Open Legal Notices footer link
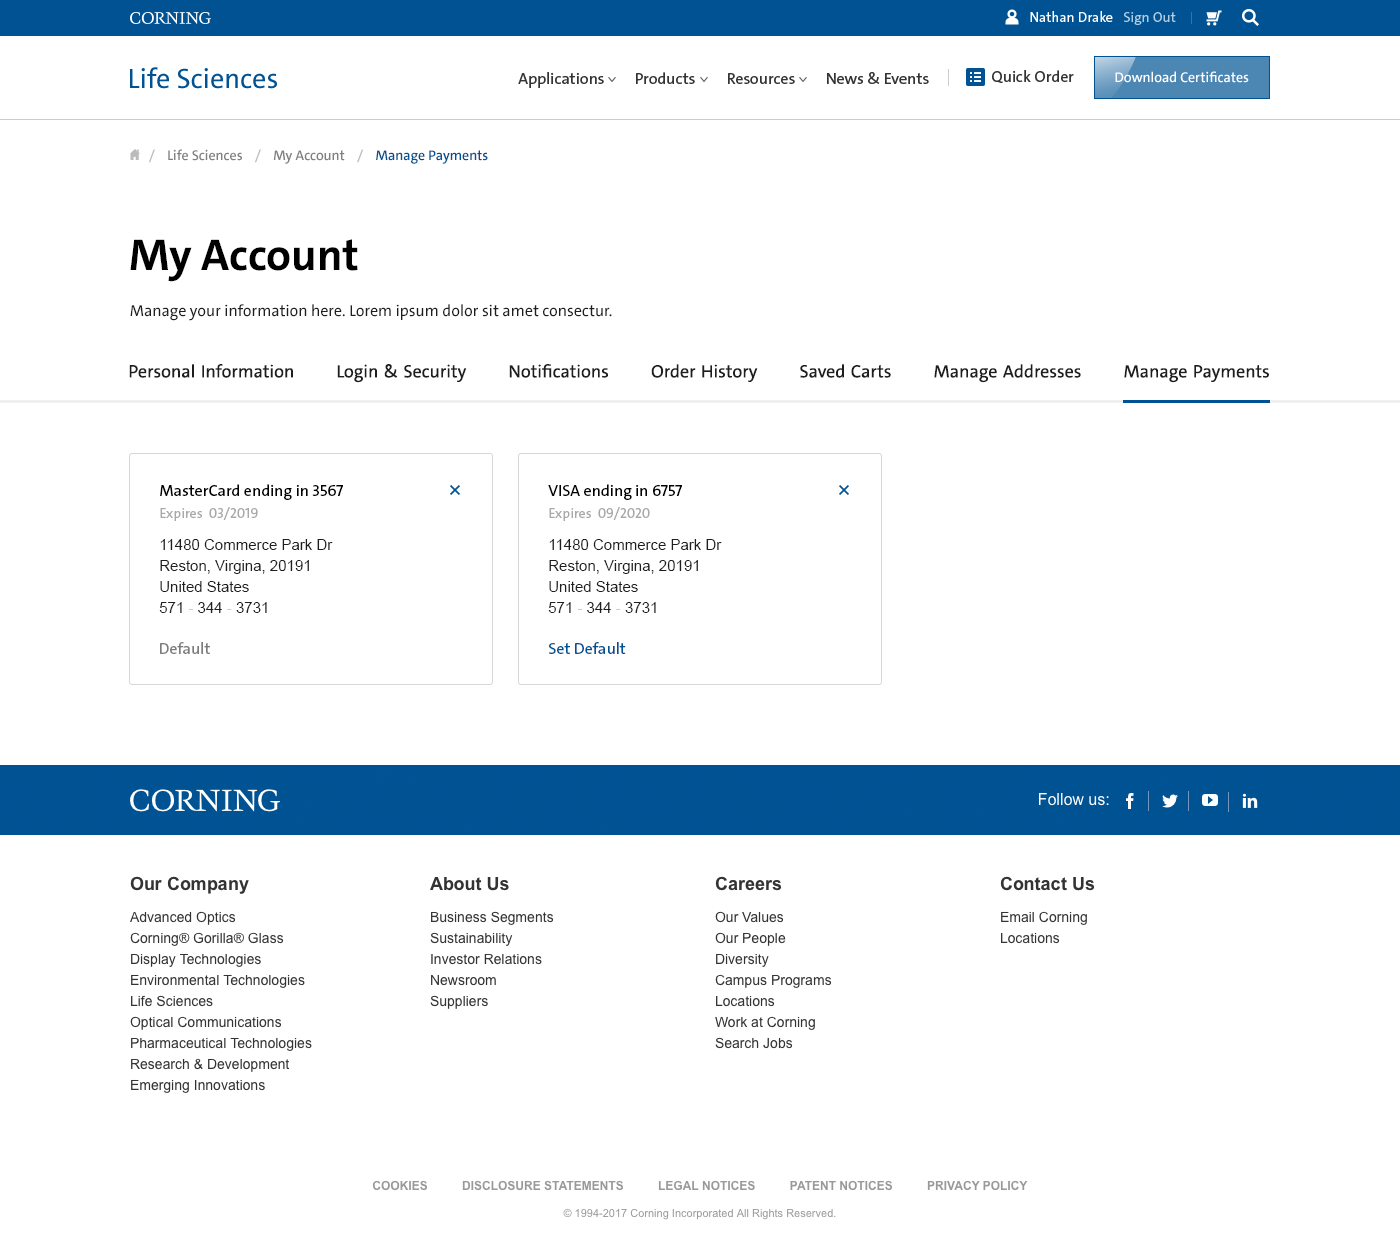 click(x=707, y=1186)
